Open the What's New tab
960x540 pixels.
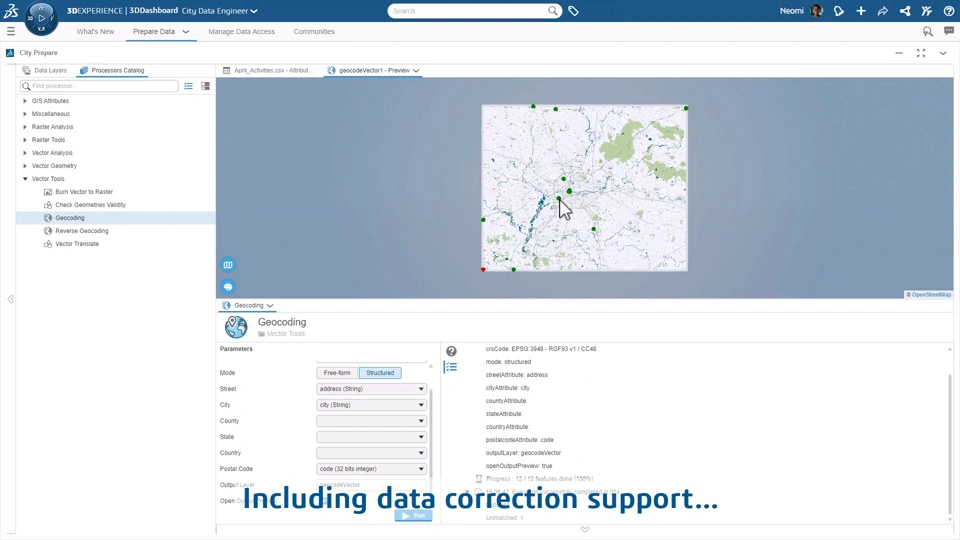pyautogui.click(x=95, y=31)
